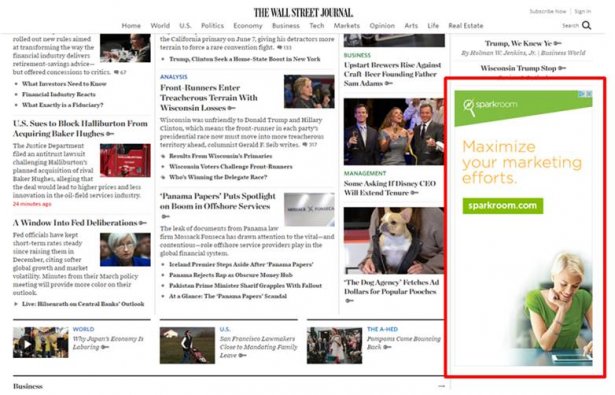615x395 pixels.
Task: Open the Politics section
Action: [x=212, y=25]
